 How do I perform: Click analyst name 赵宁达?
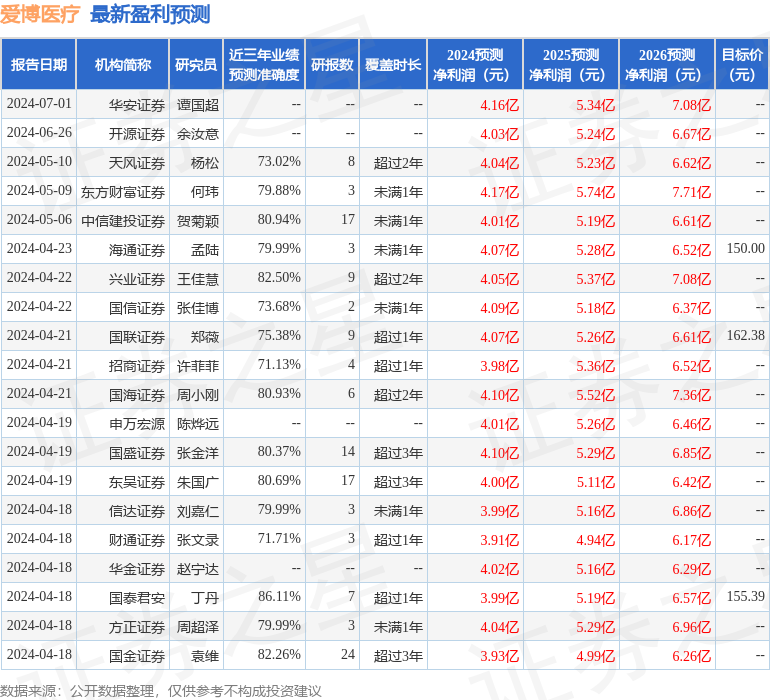198,569
